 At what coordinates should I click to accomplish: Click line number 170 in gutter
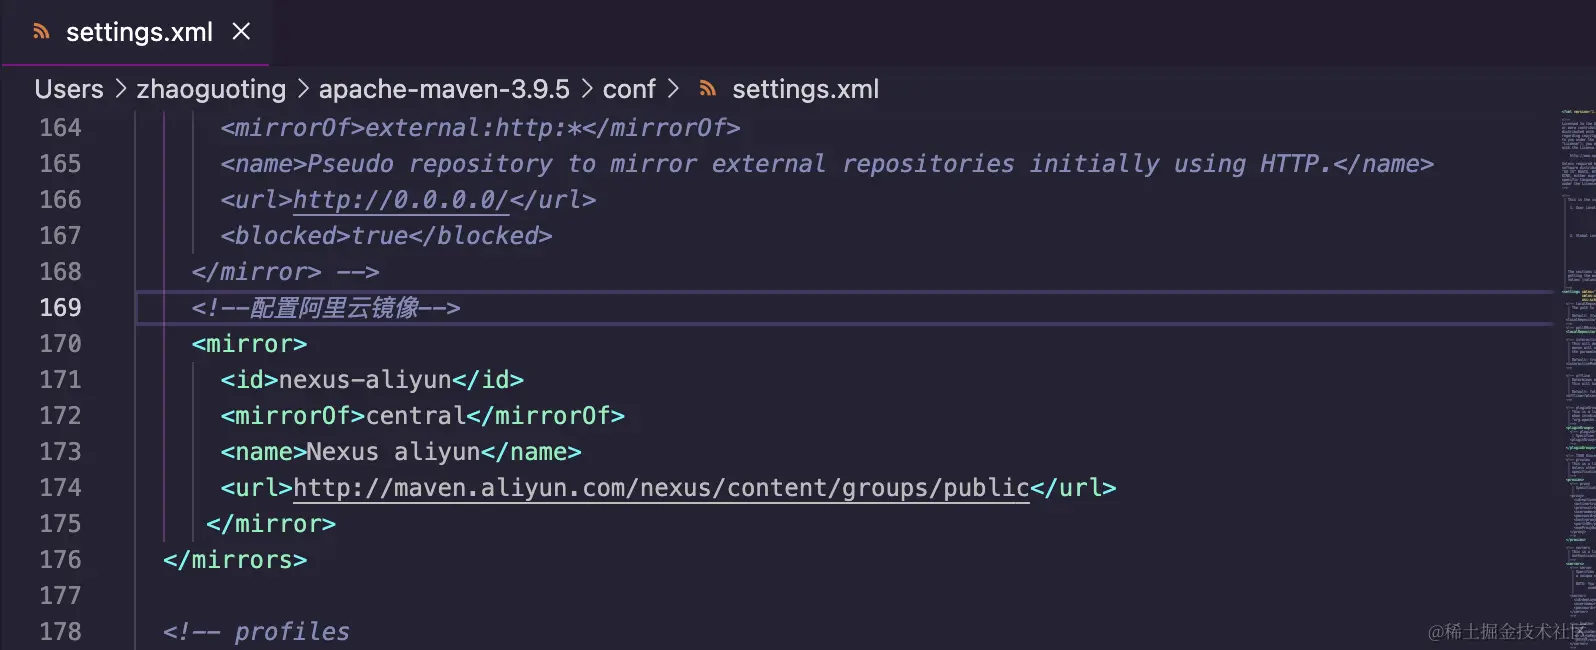[60, 344]
